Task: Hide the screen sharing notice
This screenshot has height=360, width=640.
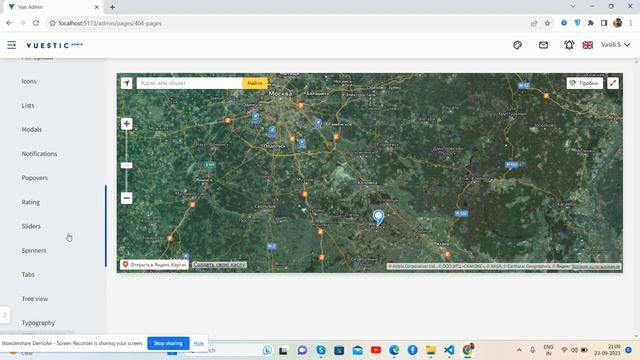Action: point(198,343)
